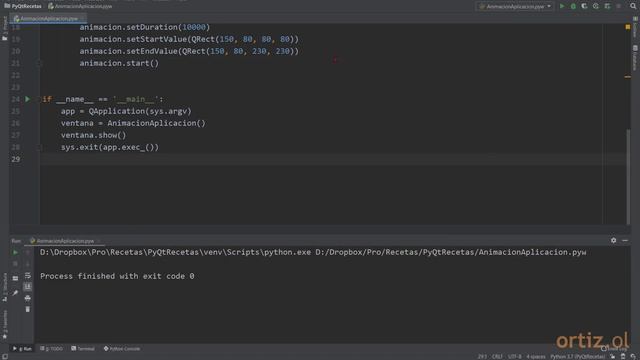Click the fold marker next to line 28
The width and height of the screenshot is (640, 360).
[x=40, y=147]
